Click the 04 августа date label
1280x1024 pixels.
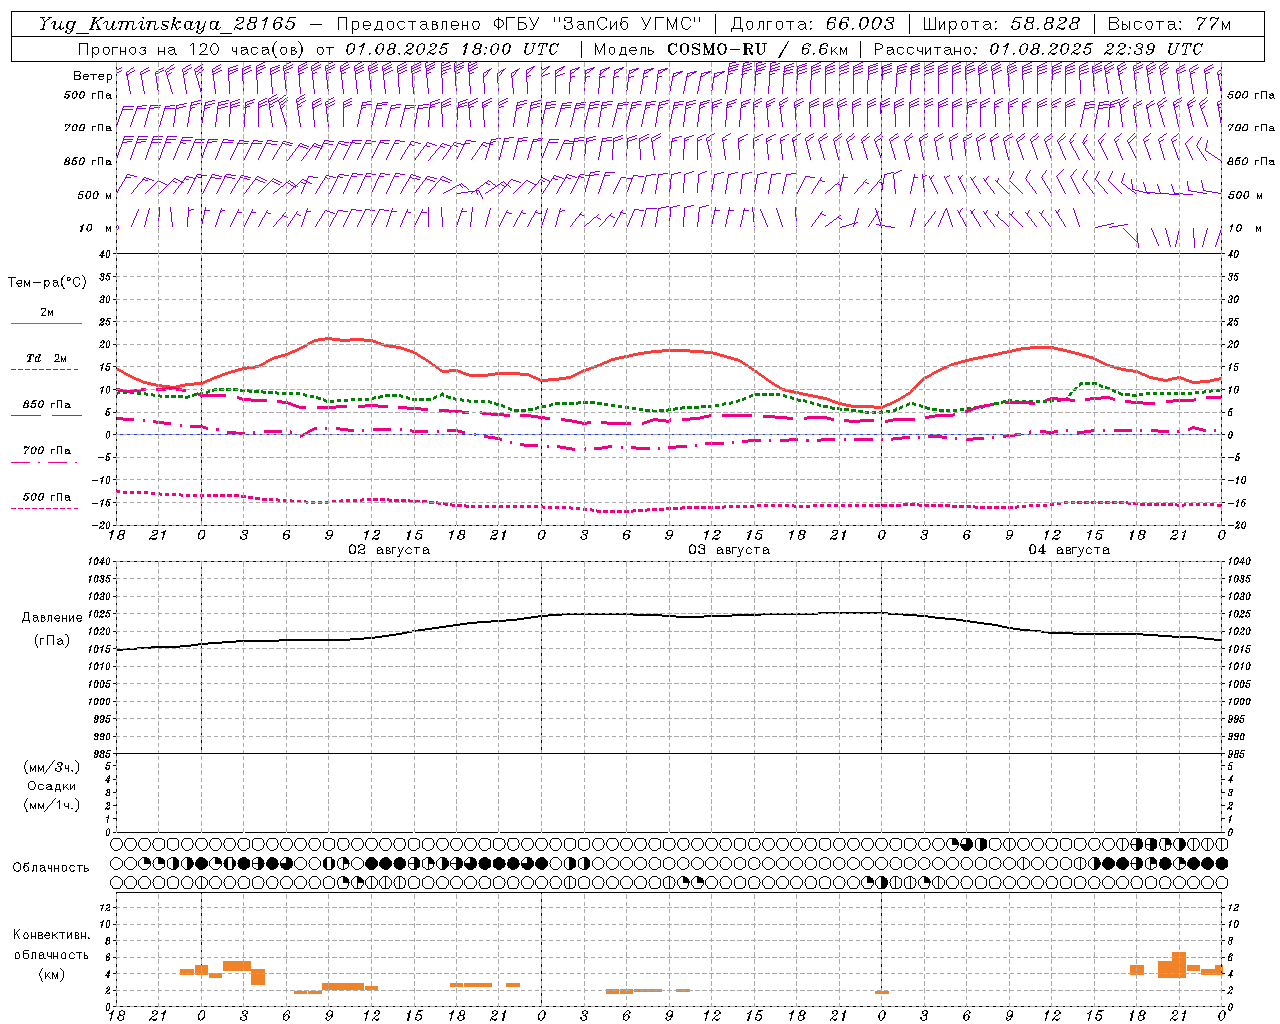1069,550
